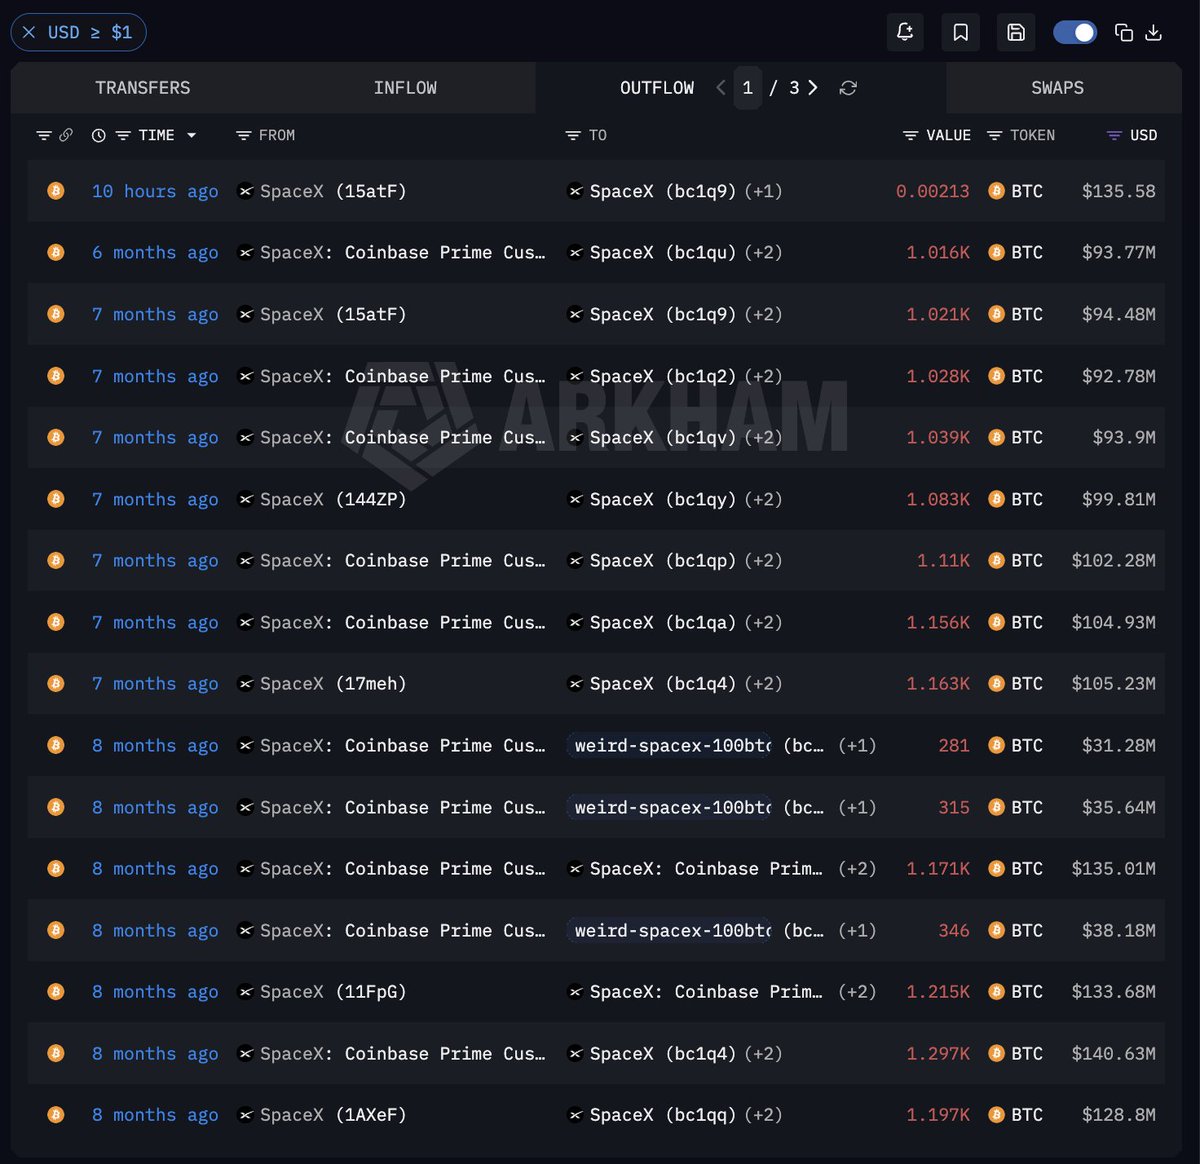Click the SpaceX logo beside SpaceX (1AXeF)
Image resolution: width=1200 pixels, height=1164 pixels.
[x=245, y=1115]
